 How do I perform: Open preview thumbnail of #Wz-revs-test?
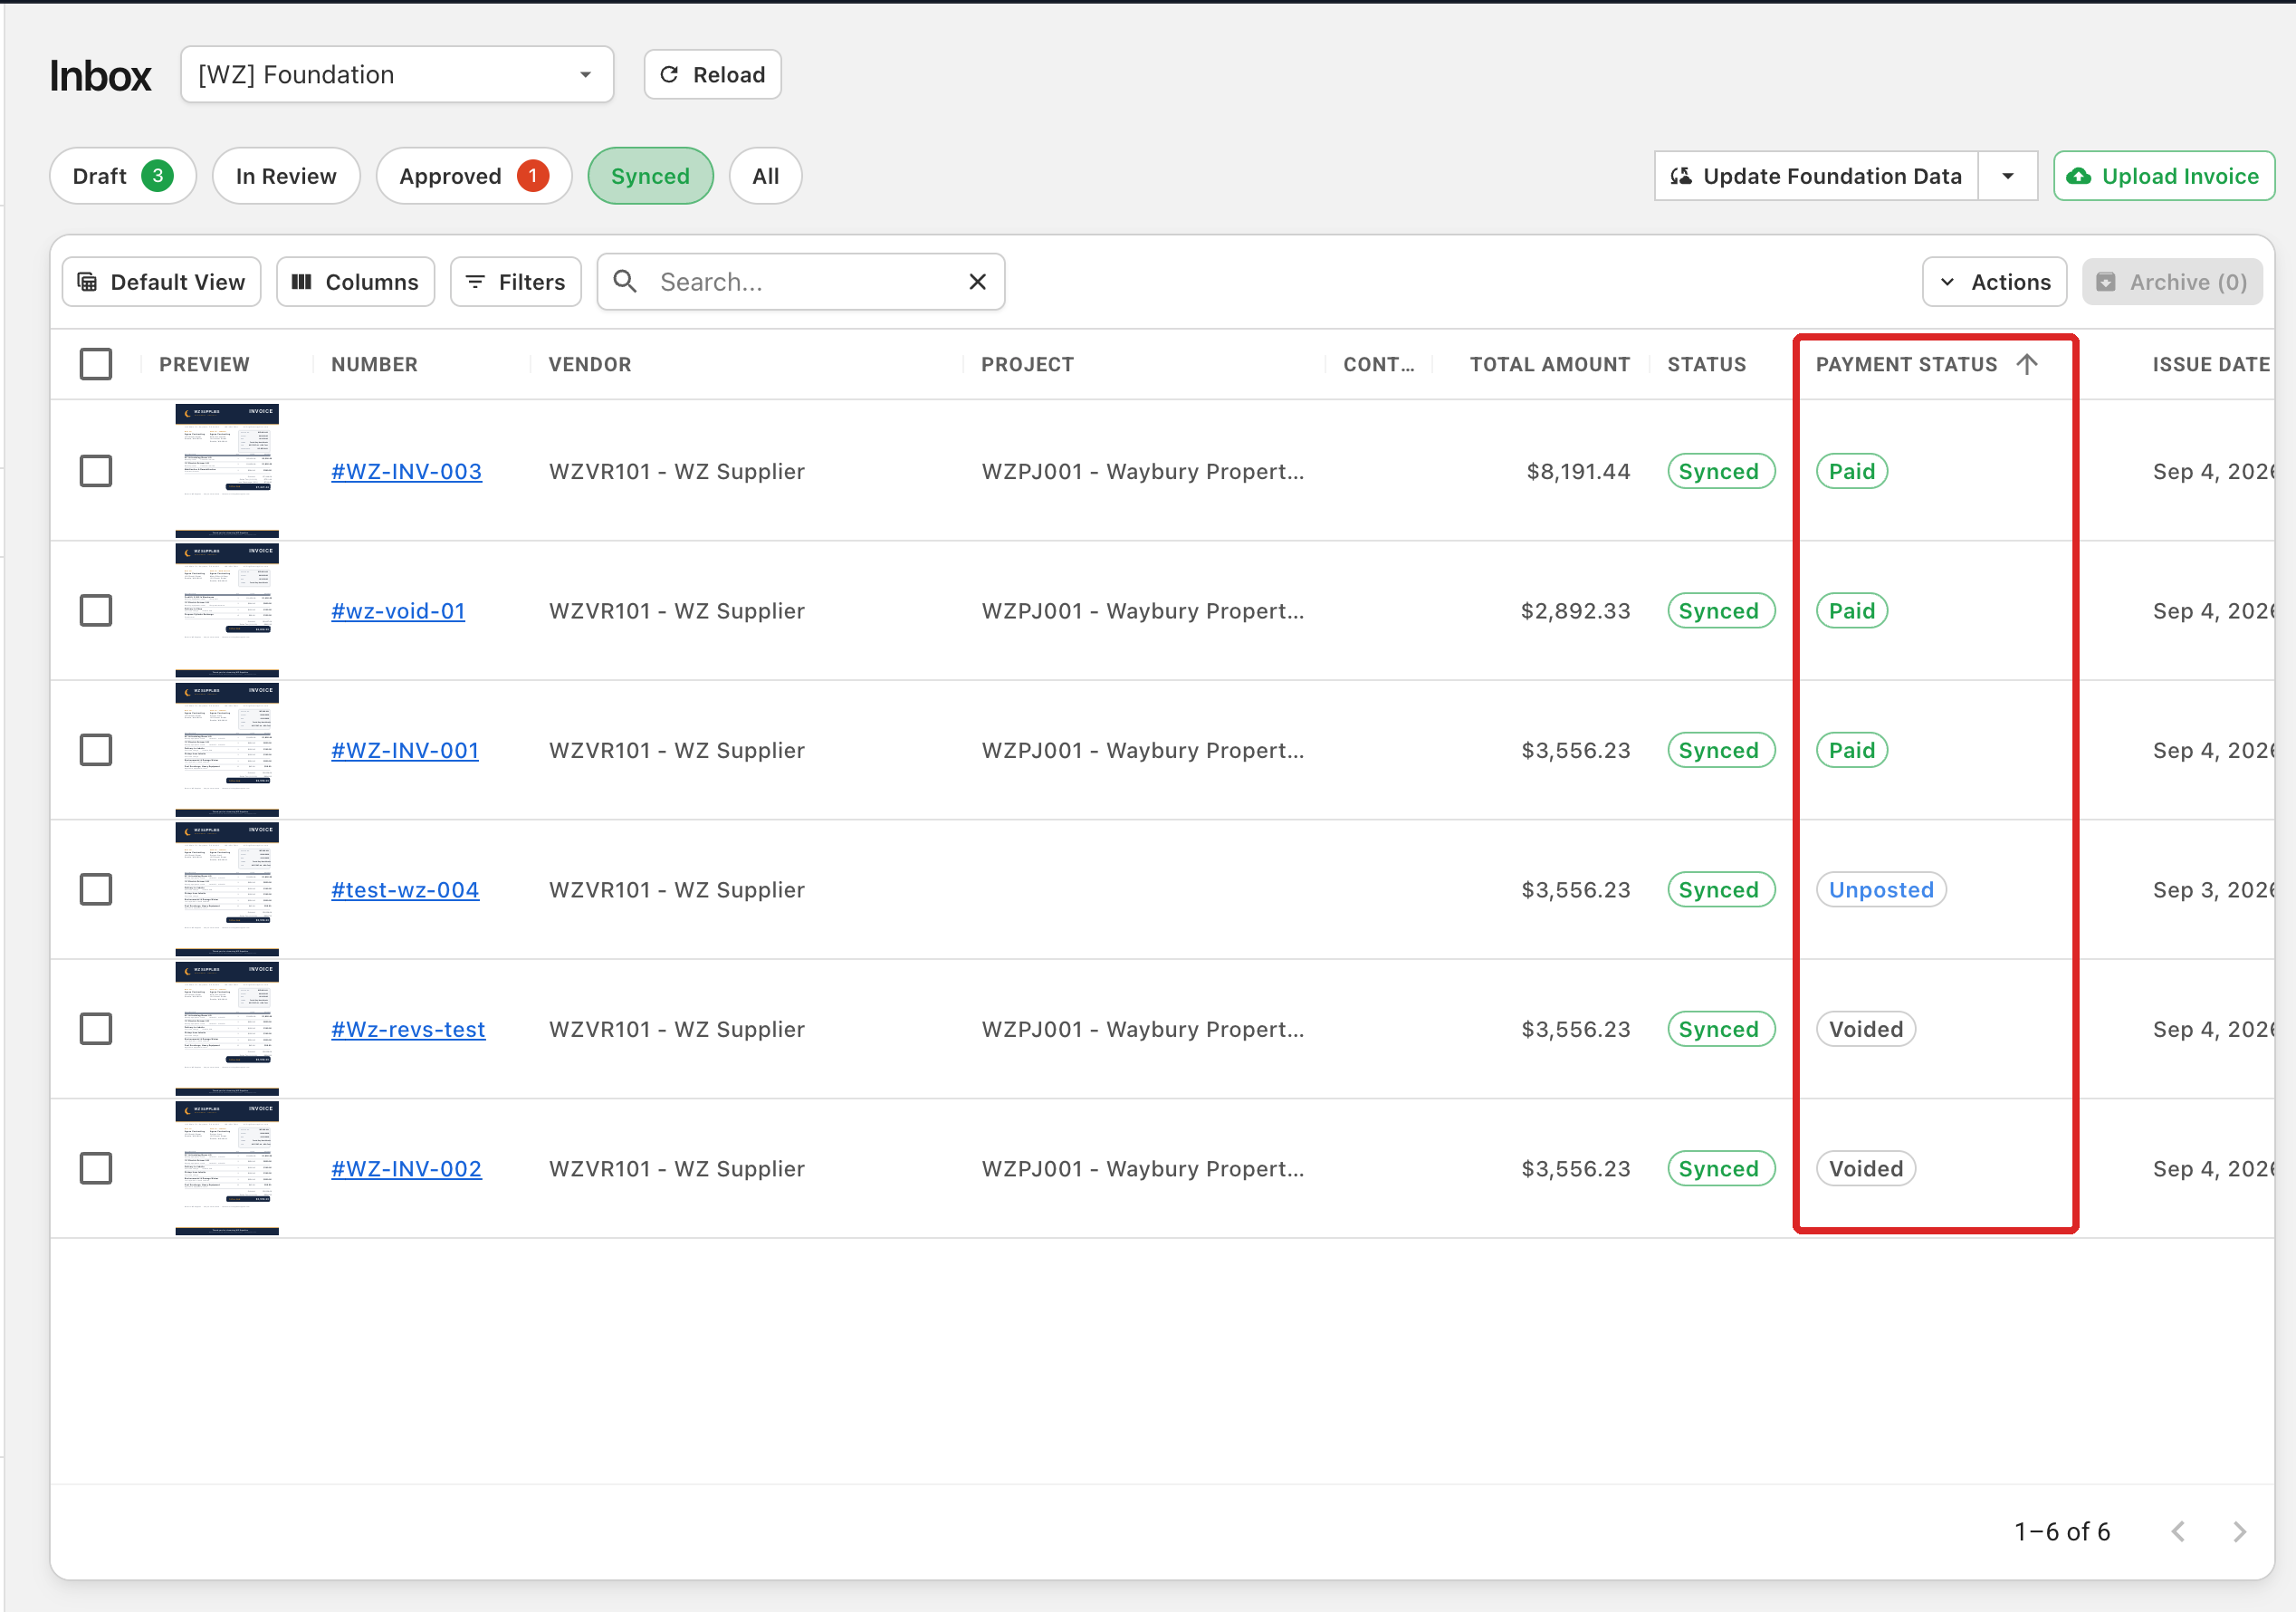pyautogui.click(x=227, y=1029)
